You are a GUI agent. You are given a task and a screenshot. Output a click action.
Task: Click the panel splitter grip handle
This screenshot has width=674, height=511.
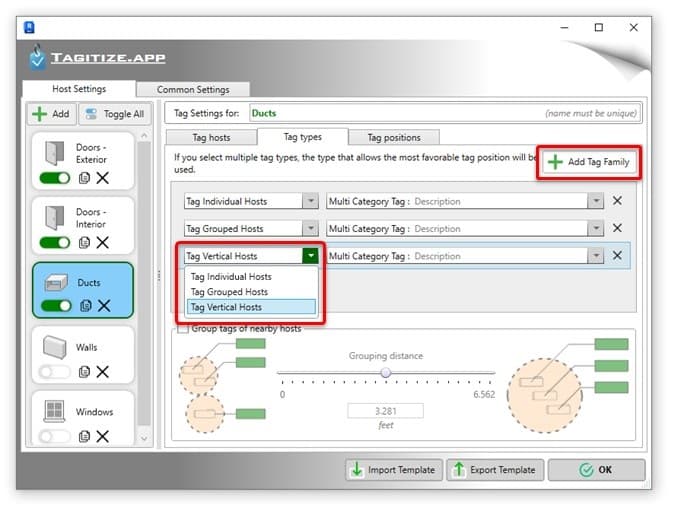coord(159,275)
